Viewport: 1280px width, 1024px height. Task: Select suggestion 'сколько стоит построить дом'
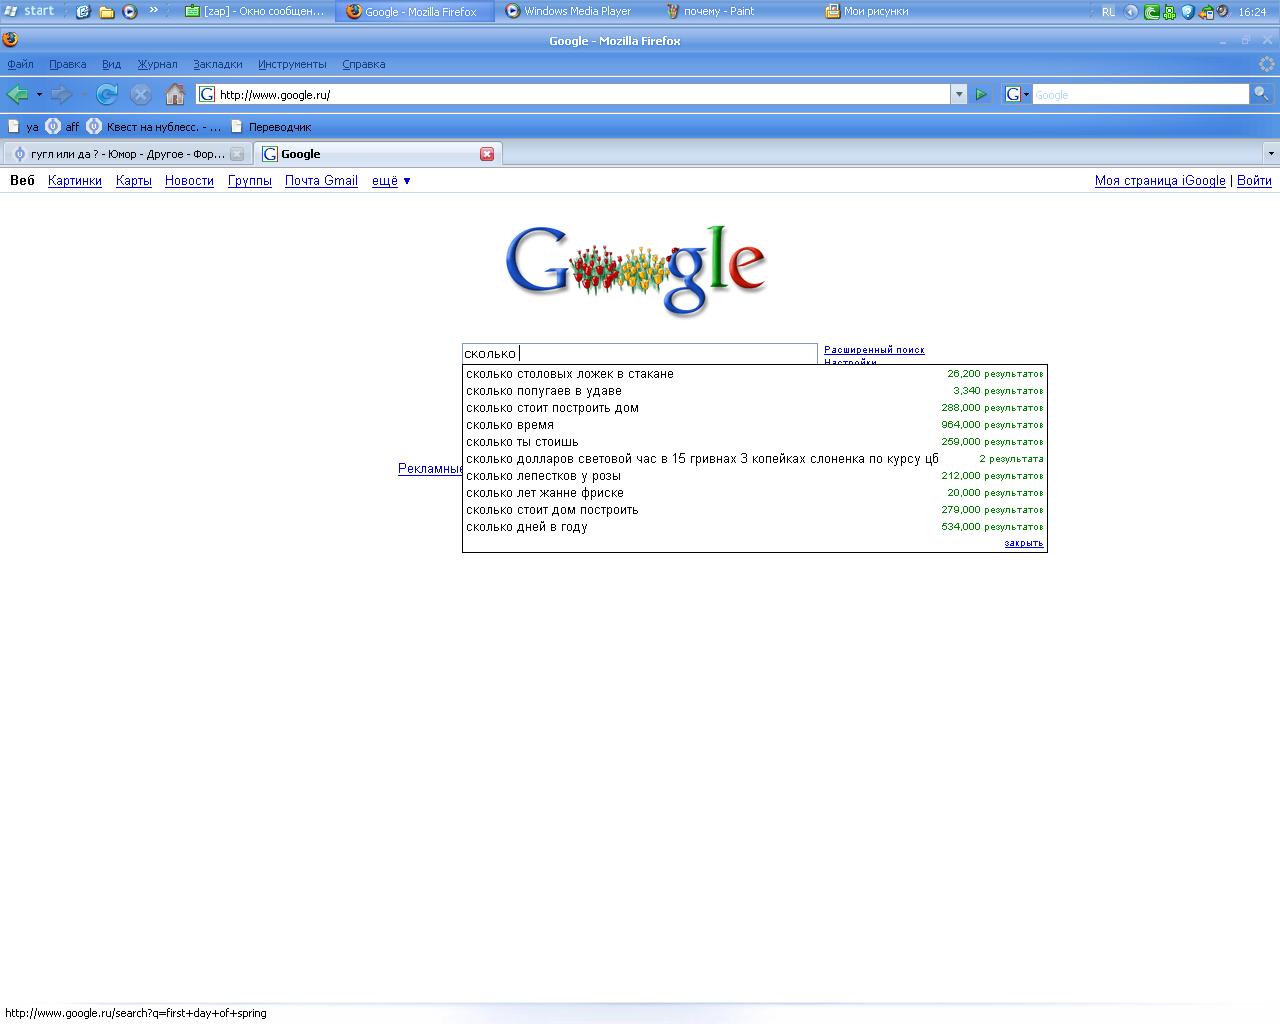pos(755,408)
